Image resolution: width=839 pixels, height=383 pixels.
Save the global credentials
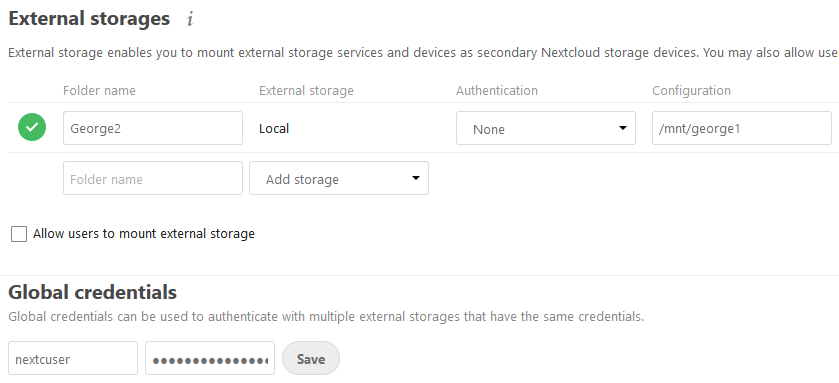311,358
